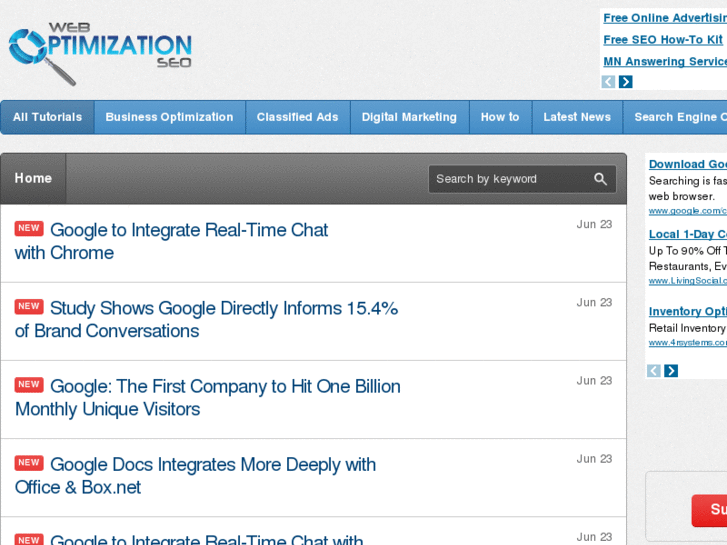Click NEW badge beside Real-Time Chat with Chrome
This screenshot has width=727, height=545.
(29, 228)
